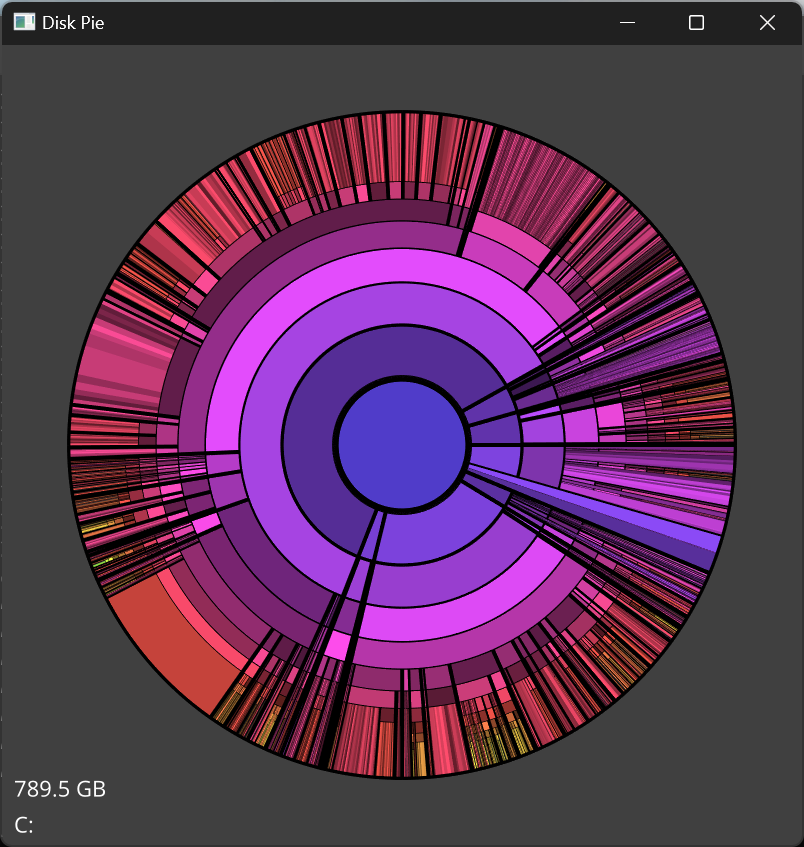
Task: Close the Disk Pie window
Action: pyautogui.click(x=767, y=22)
